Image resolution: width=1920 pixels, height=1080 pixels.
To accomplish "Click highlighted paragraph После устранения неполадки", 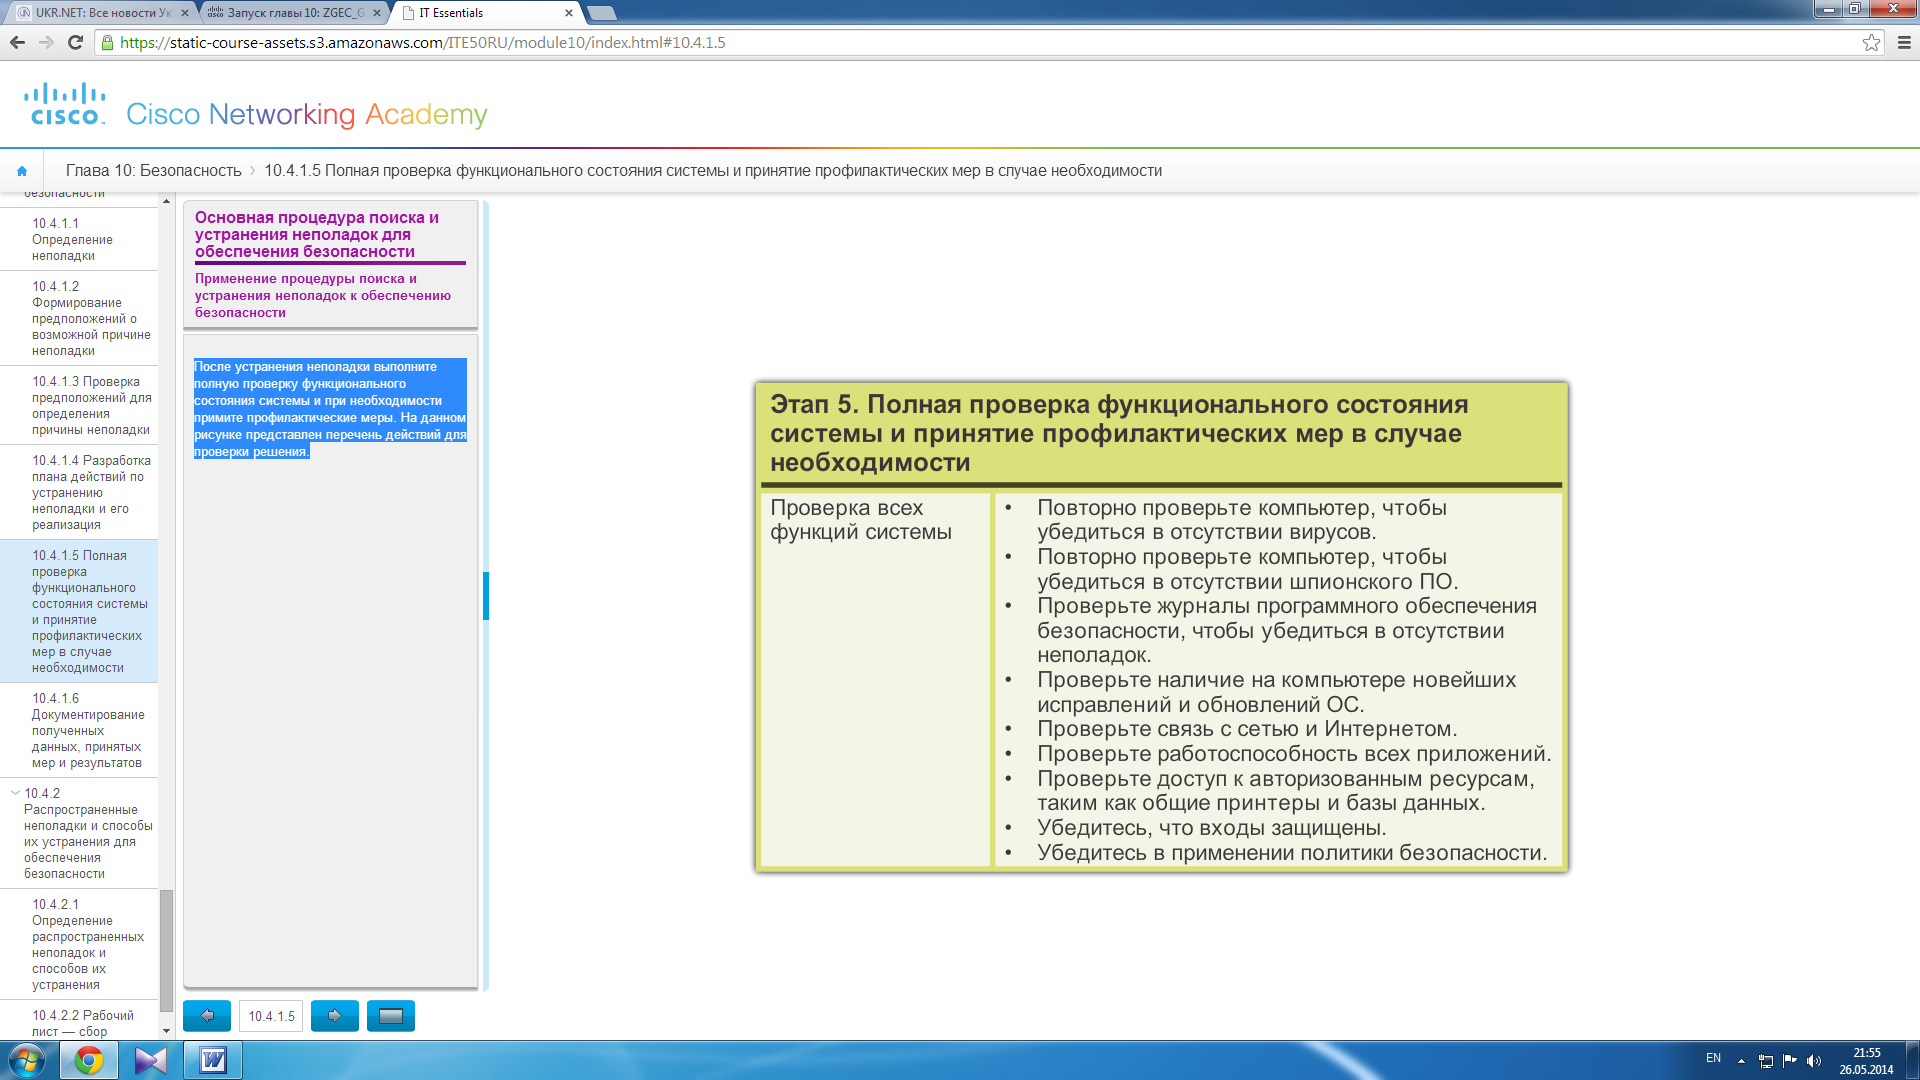I will [330, 409].
